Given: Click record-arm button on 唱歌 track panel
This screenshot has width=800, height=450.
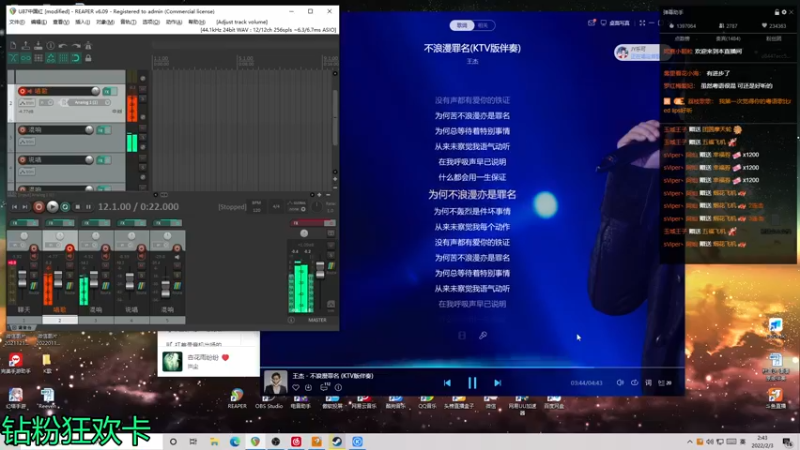Looking at the screenshot, I should [x=22, y=91].
